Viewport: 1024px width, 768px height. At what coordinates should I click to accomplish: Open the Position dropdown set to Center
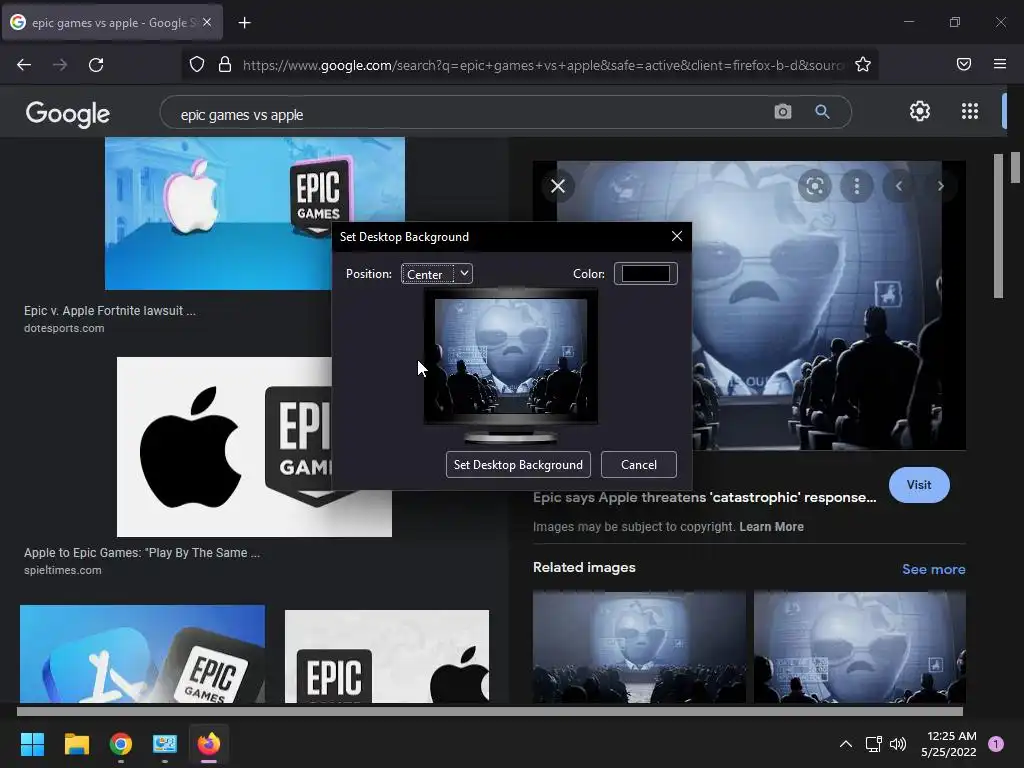(436, 274)
